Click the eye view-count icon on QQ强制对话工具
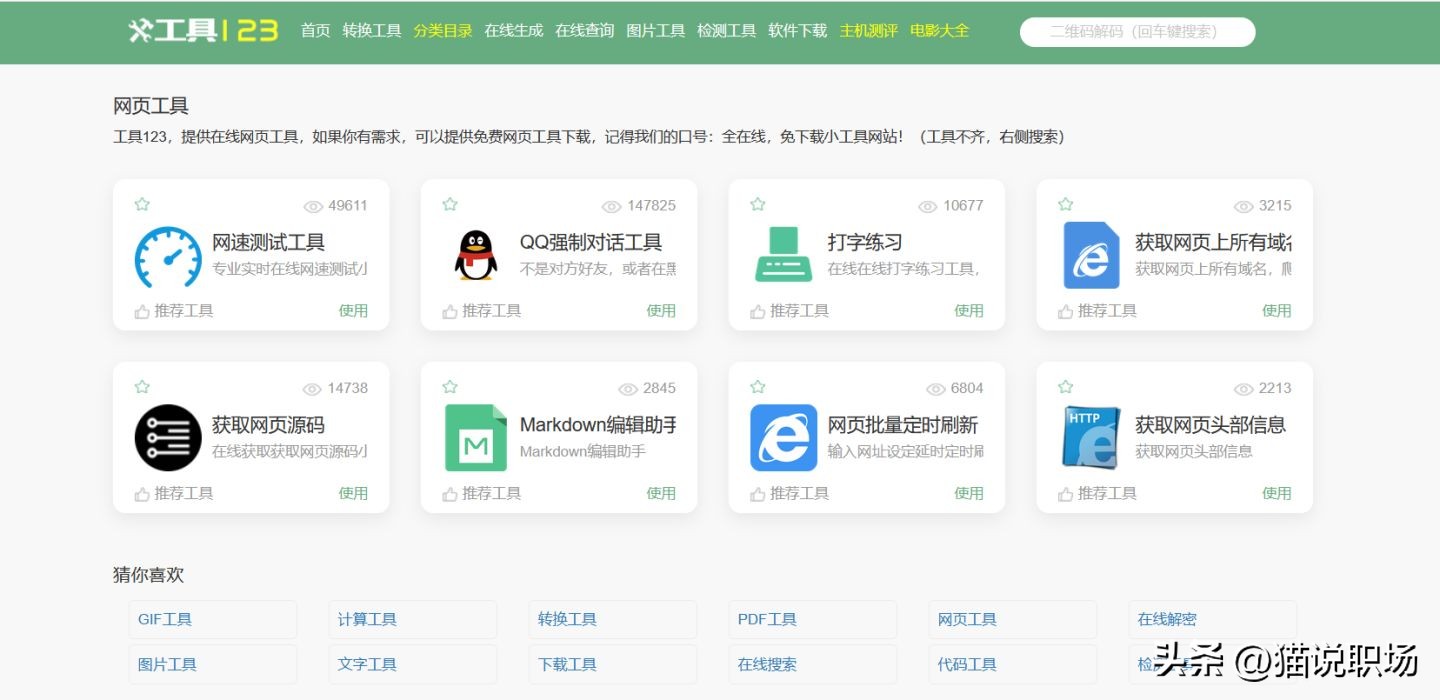Viewport: 1440px width, 700px height. 611,206
